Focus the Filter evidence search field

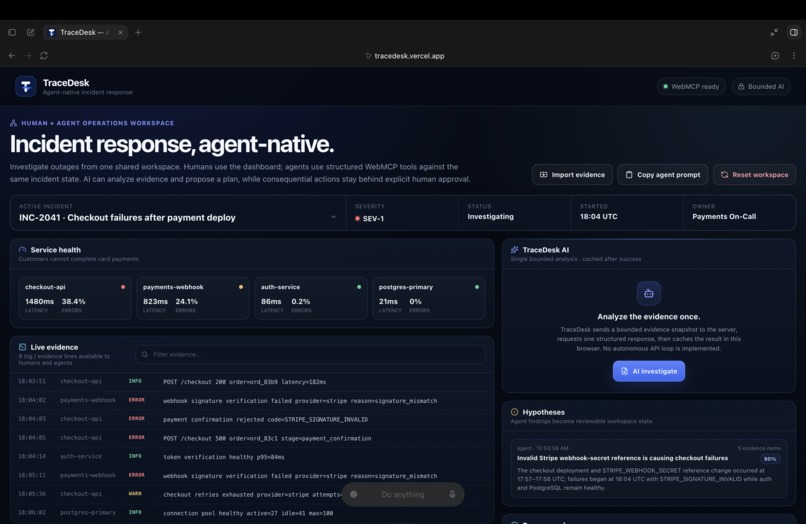pyautogui.click(x=310, y=354)
